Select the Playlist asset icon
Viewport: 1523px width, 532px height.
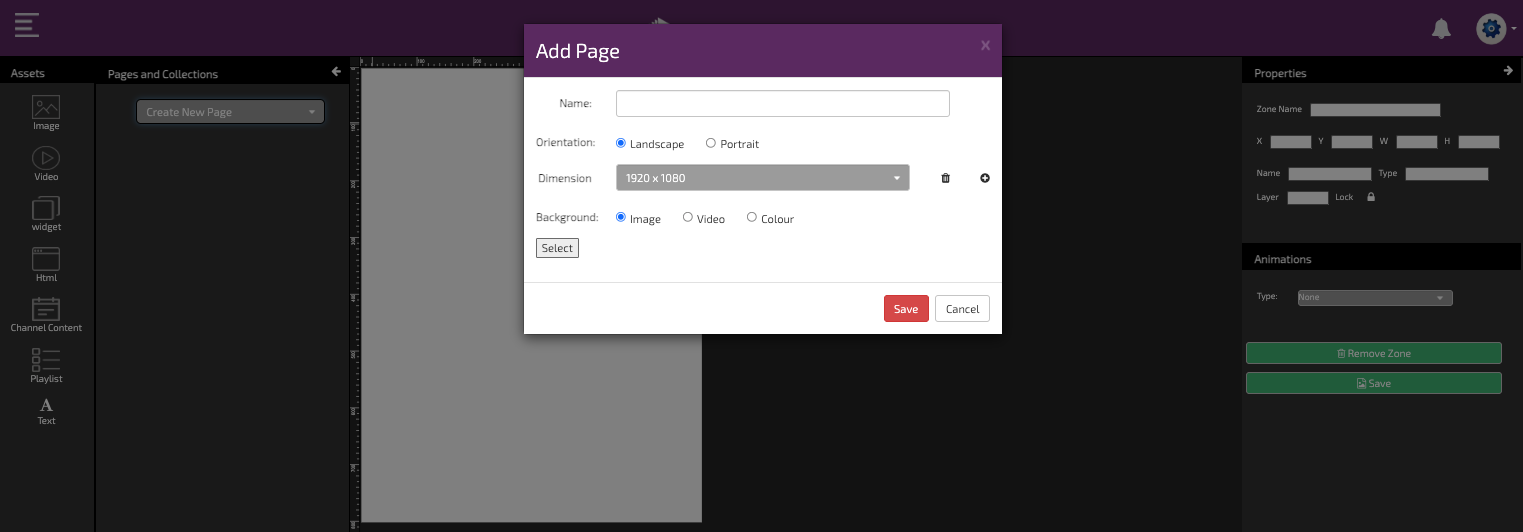tap(46, 360)
